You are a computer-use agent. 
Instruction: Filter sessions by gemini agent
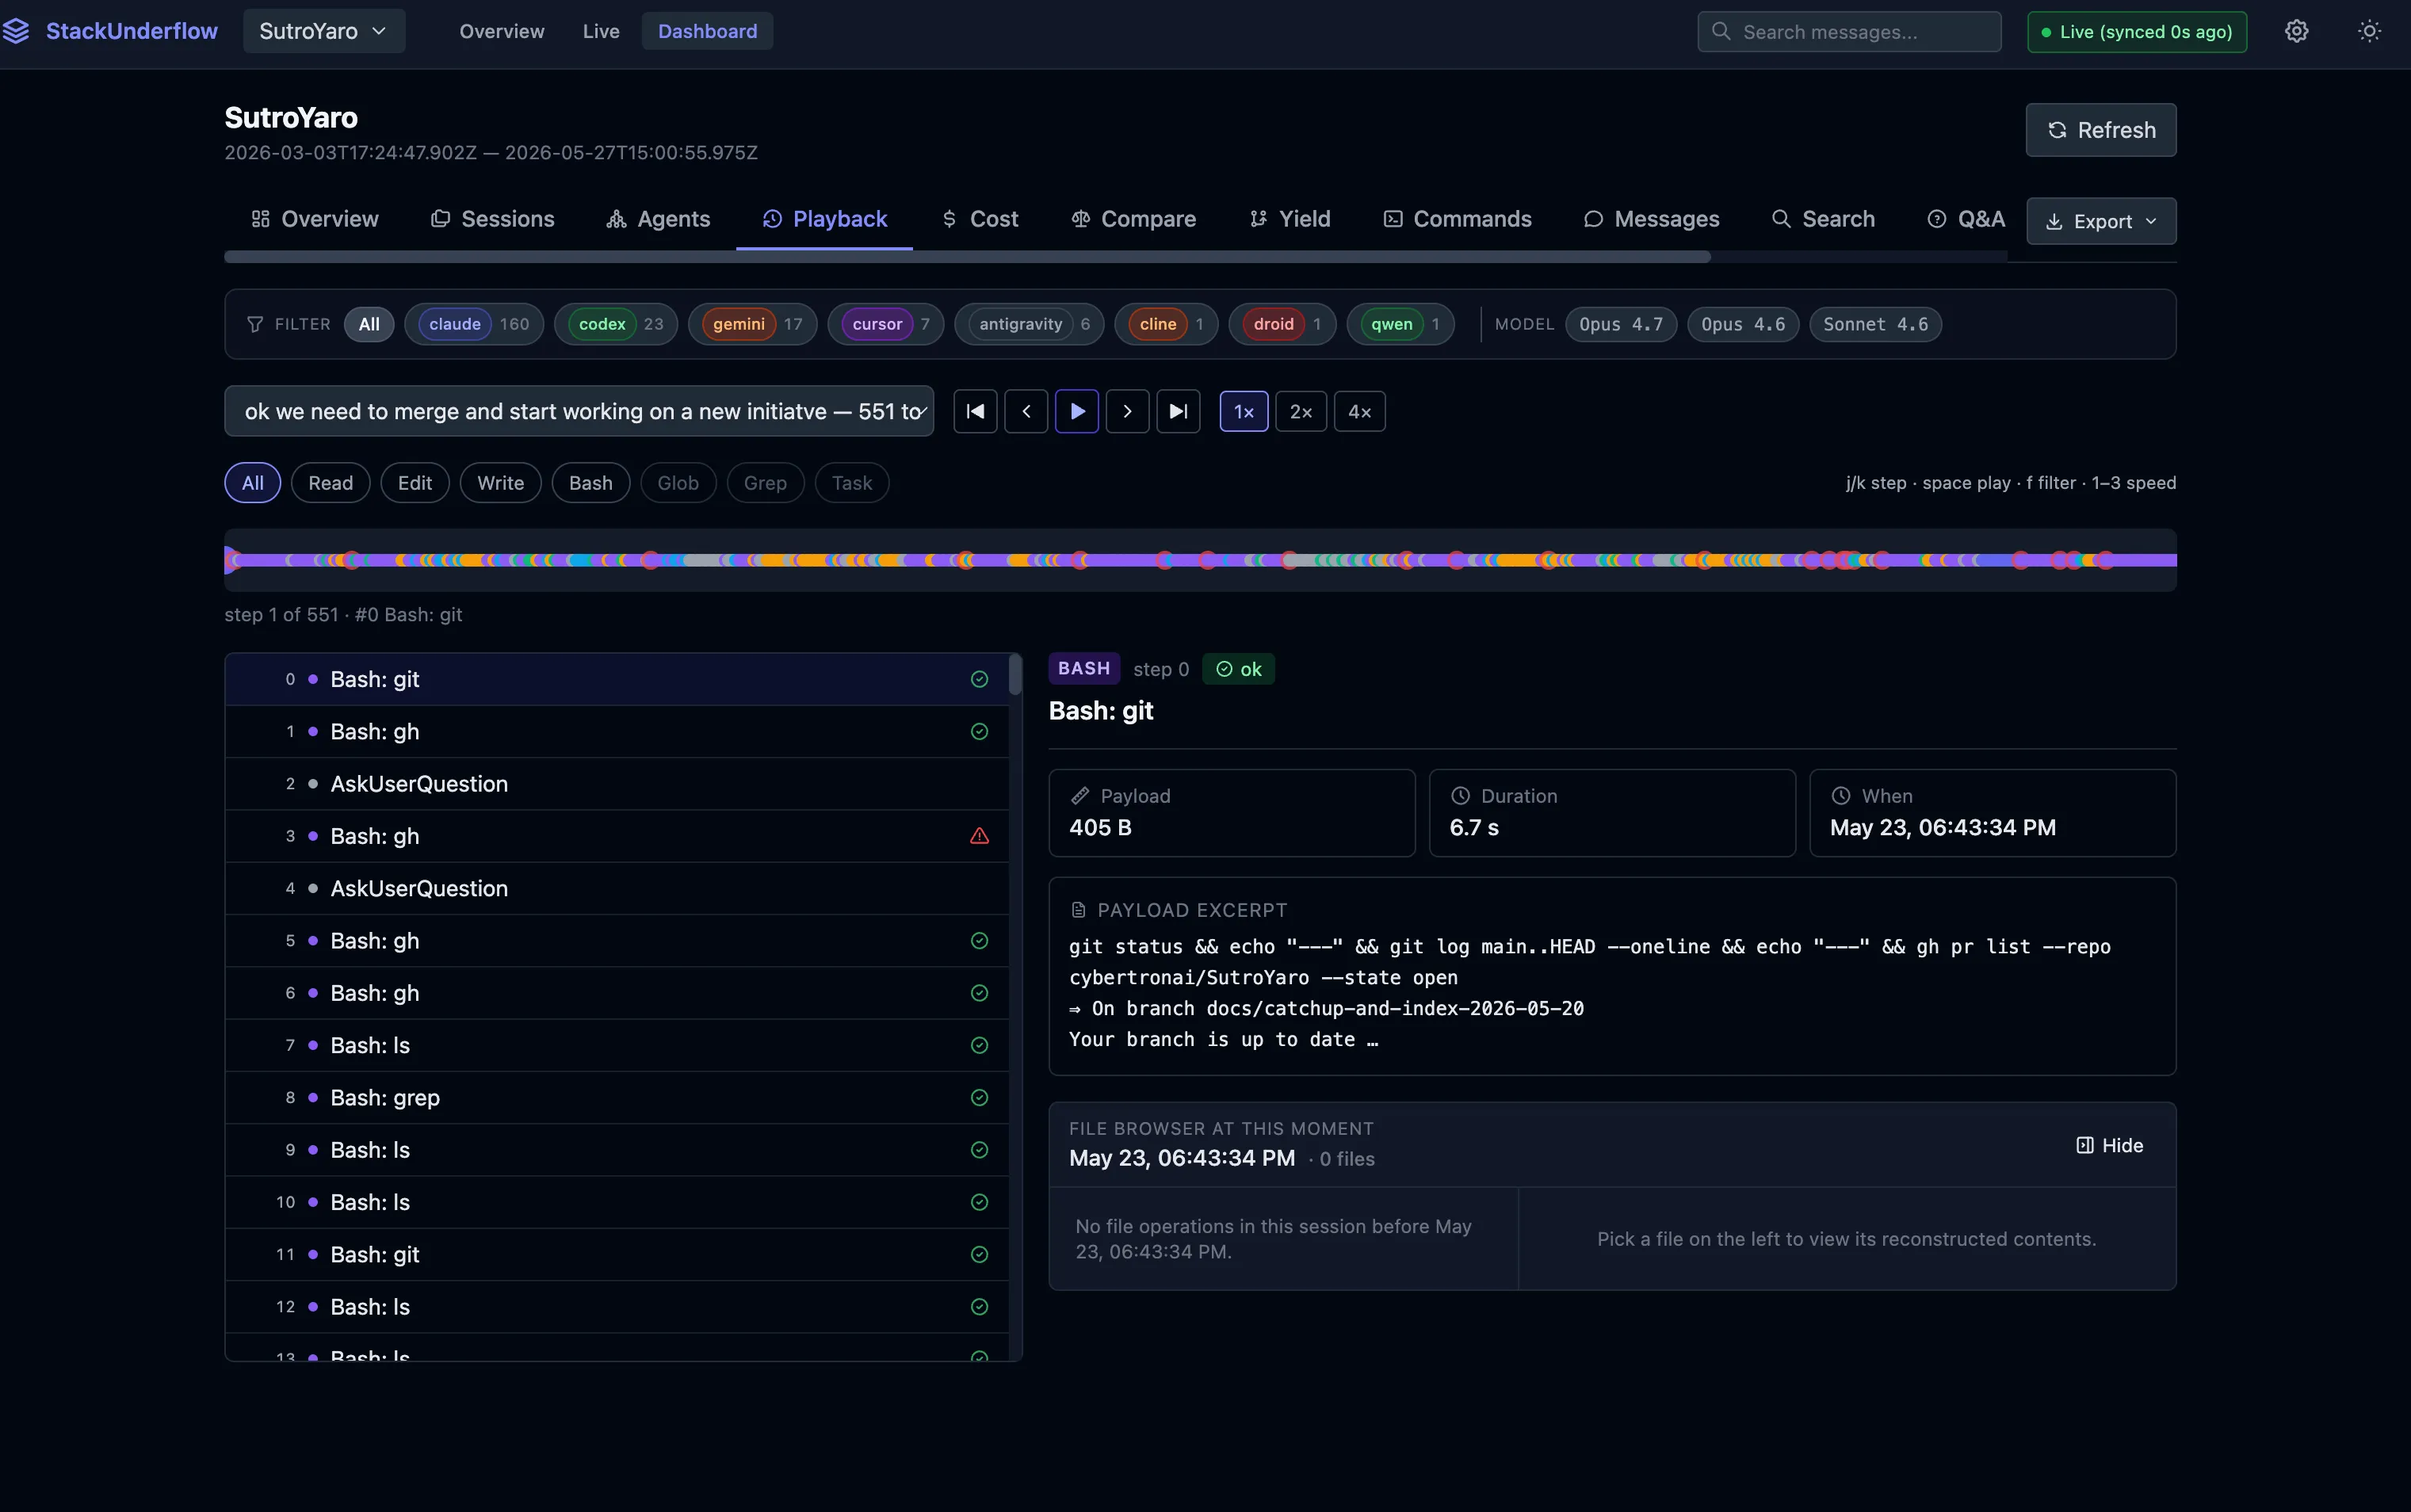click(753, 324)
